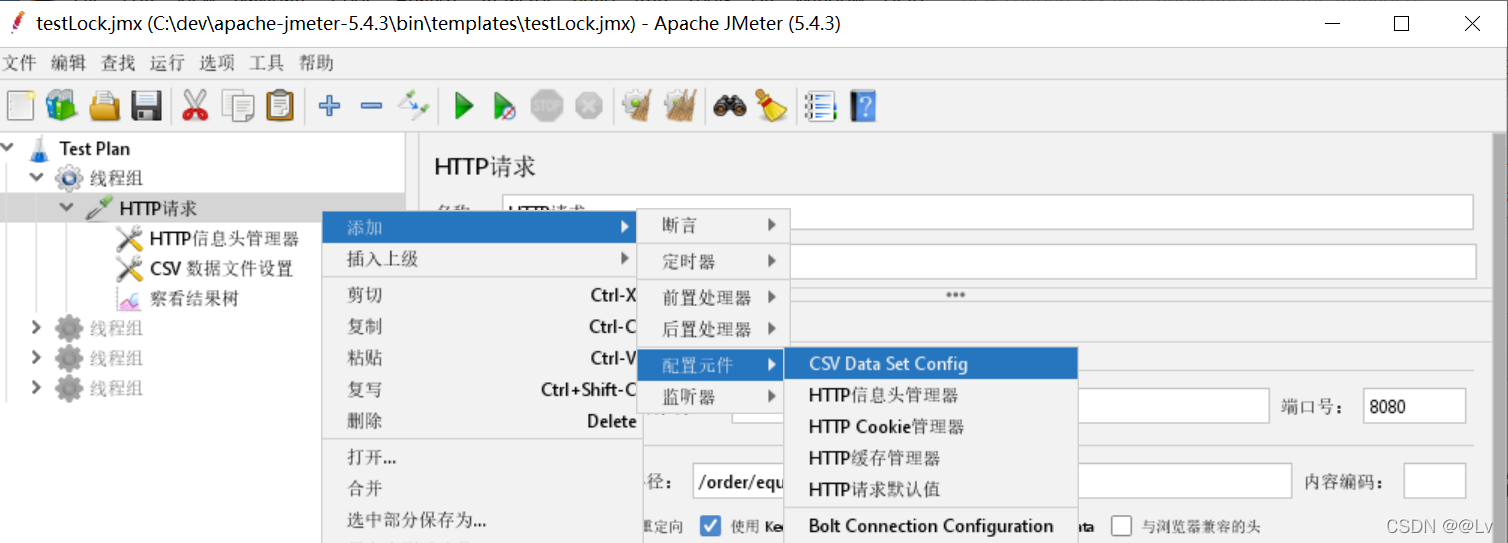The height and width of the screenshot is (543, 1508).
Task: Click the dropper icon beside HTTP请求
Action: click(99, 209)
